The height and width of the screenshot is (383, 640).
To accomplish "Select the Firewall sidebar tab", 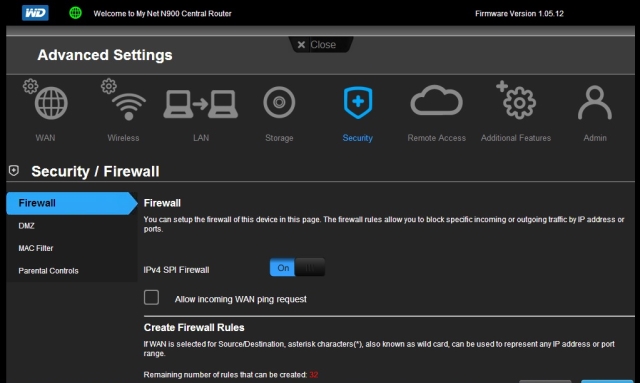I will tap(72, 203).
